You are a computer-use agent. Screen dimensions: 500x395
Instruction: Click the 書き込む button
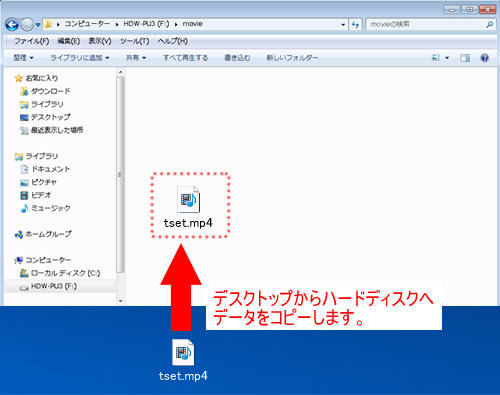click(237, 58)
